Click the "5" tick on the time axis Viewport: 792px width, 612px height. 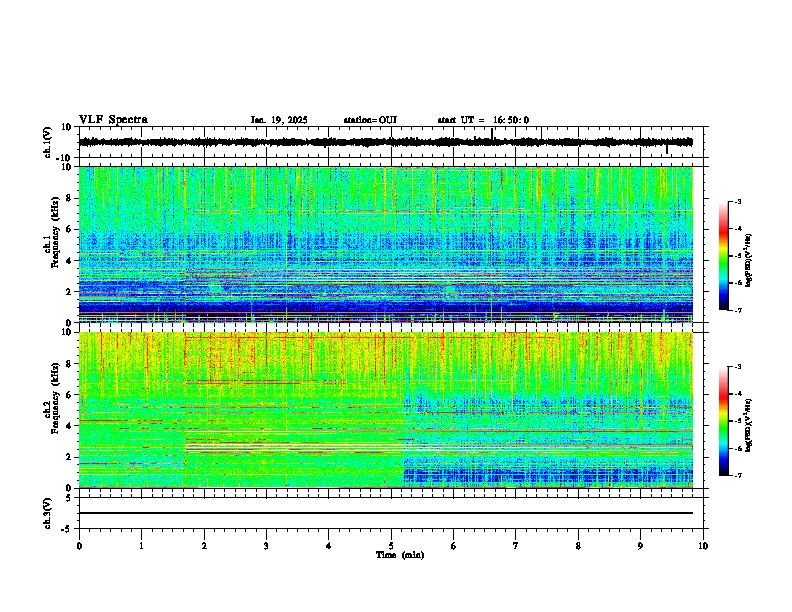pos(391,546)
